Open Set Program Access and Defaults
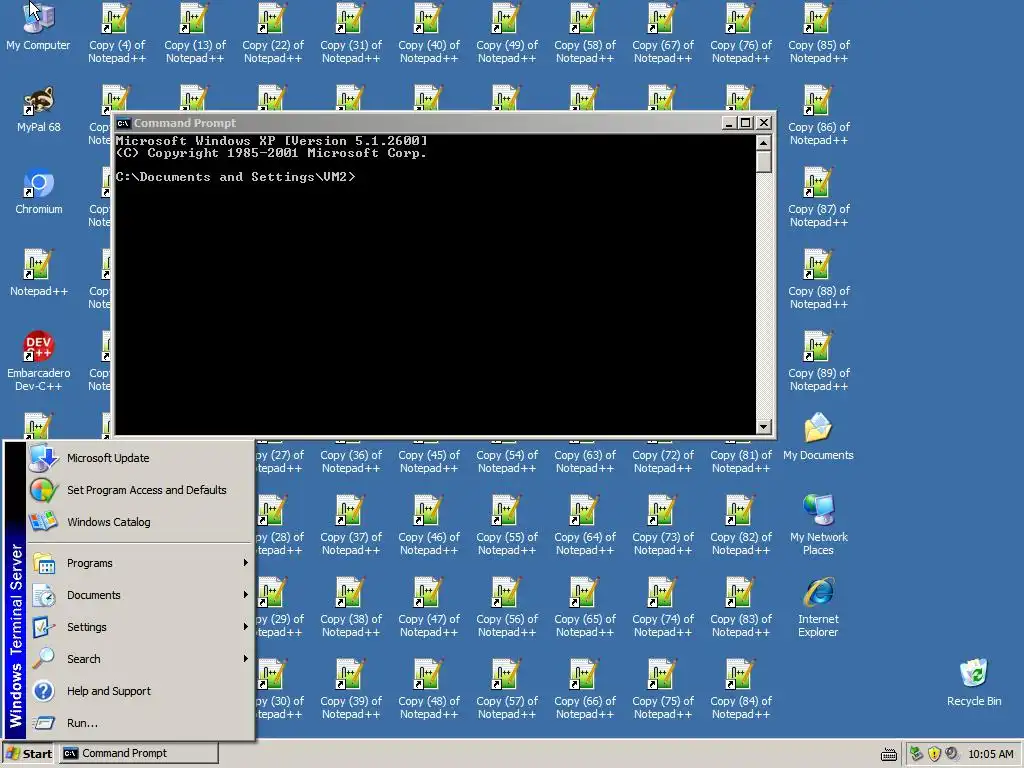This screenshot has height=768, width=1024. [x=139, y=490]
